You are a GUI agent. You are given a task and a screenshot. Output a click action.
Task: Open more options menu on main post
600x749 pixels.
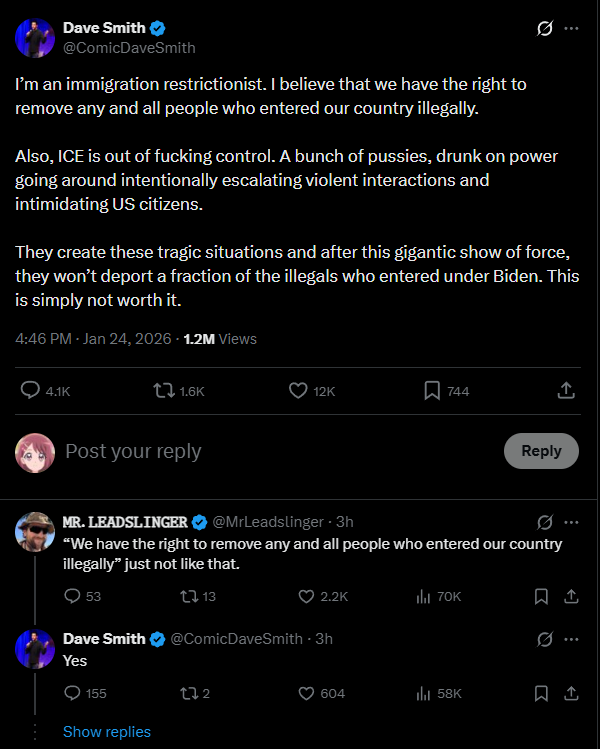click(571, 29)
